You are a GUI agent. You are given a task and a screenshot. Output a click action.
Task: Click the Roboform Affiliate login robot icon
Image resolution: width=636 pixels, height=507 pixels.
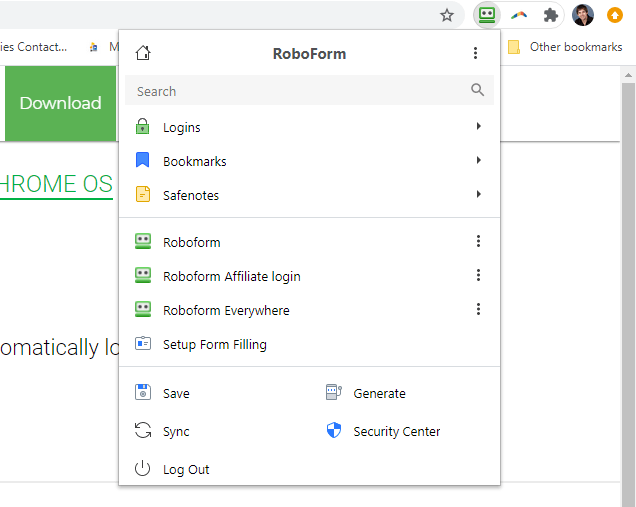tap(143, 275)
